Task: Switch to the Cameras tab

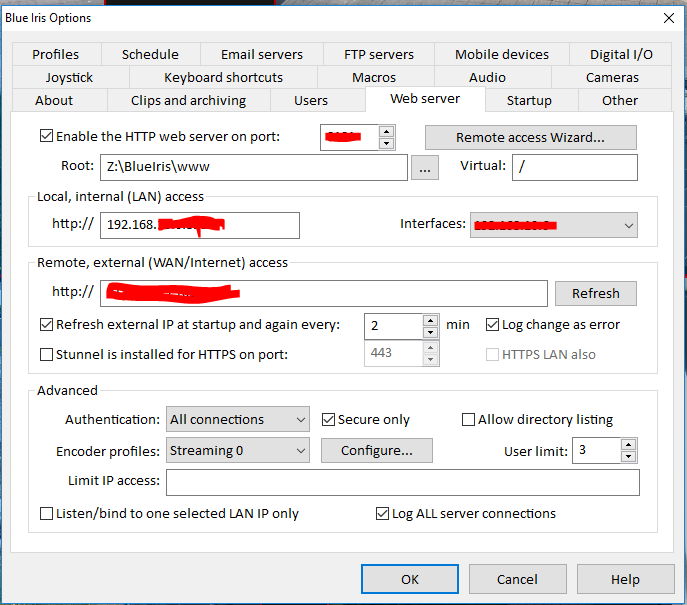Action: coord(612,77)
